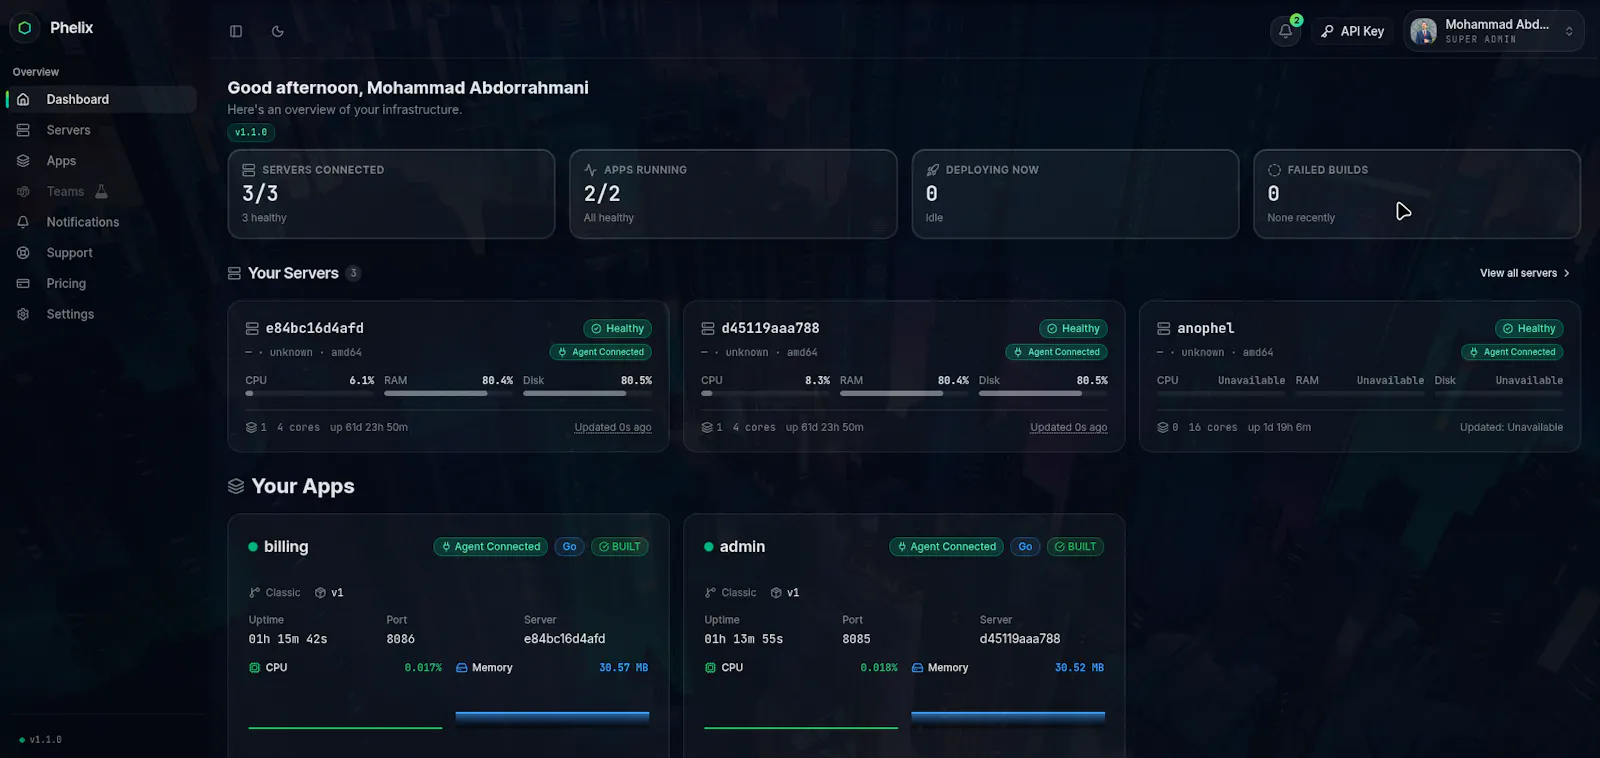Toggle the sidebar panel icon
The image size is (1600, 758).
(236, 31)
